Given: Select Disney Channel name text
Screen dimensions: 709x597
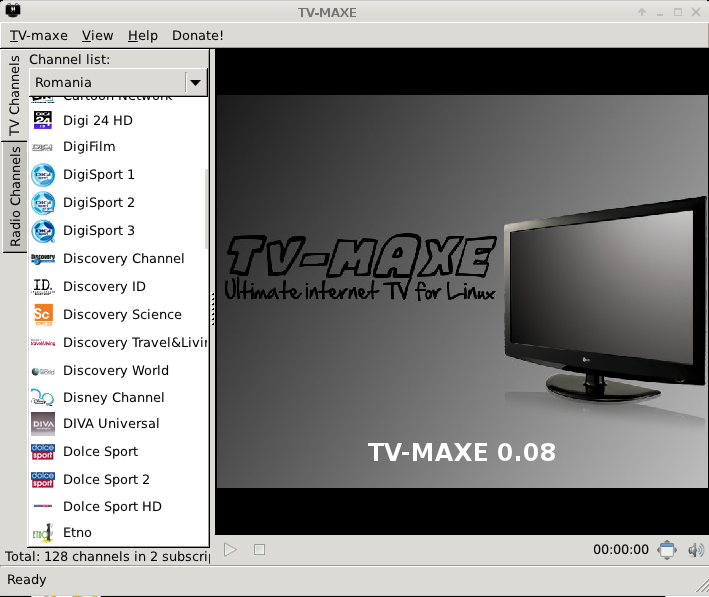Looking at the screenshot, I should point(114,398).
